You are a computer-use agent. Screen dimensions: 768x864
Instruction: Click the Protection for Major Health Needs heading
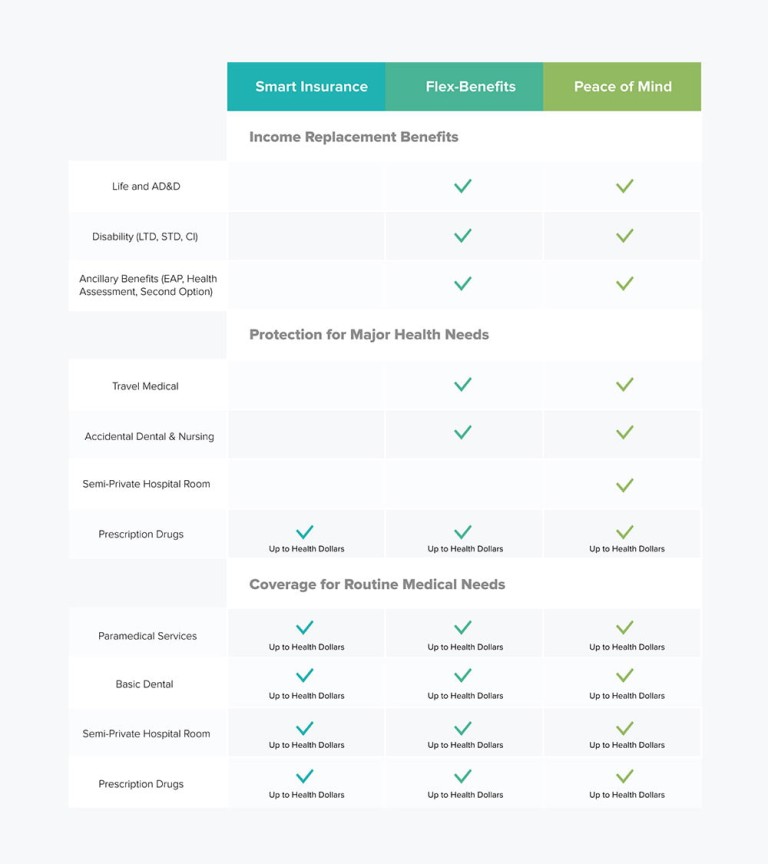pos(369,335)
